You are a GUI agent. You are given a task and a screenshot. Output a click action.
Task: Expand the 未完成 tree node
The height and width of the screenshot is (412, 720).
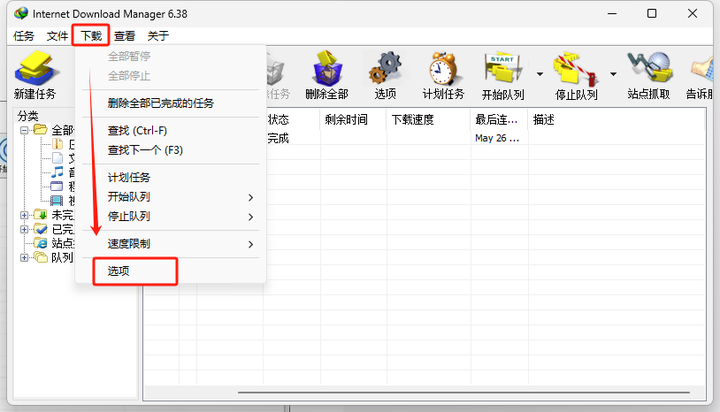[x=24, y=215]
